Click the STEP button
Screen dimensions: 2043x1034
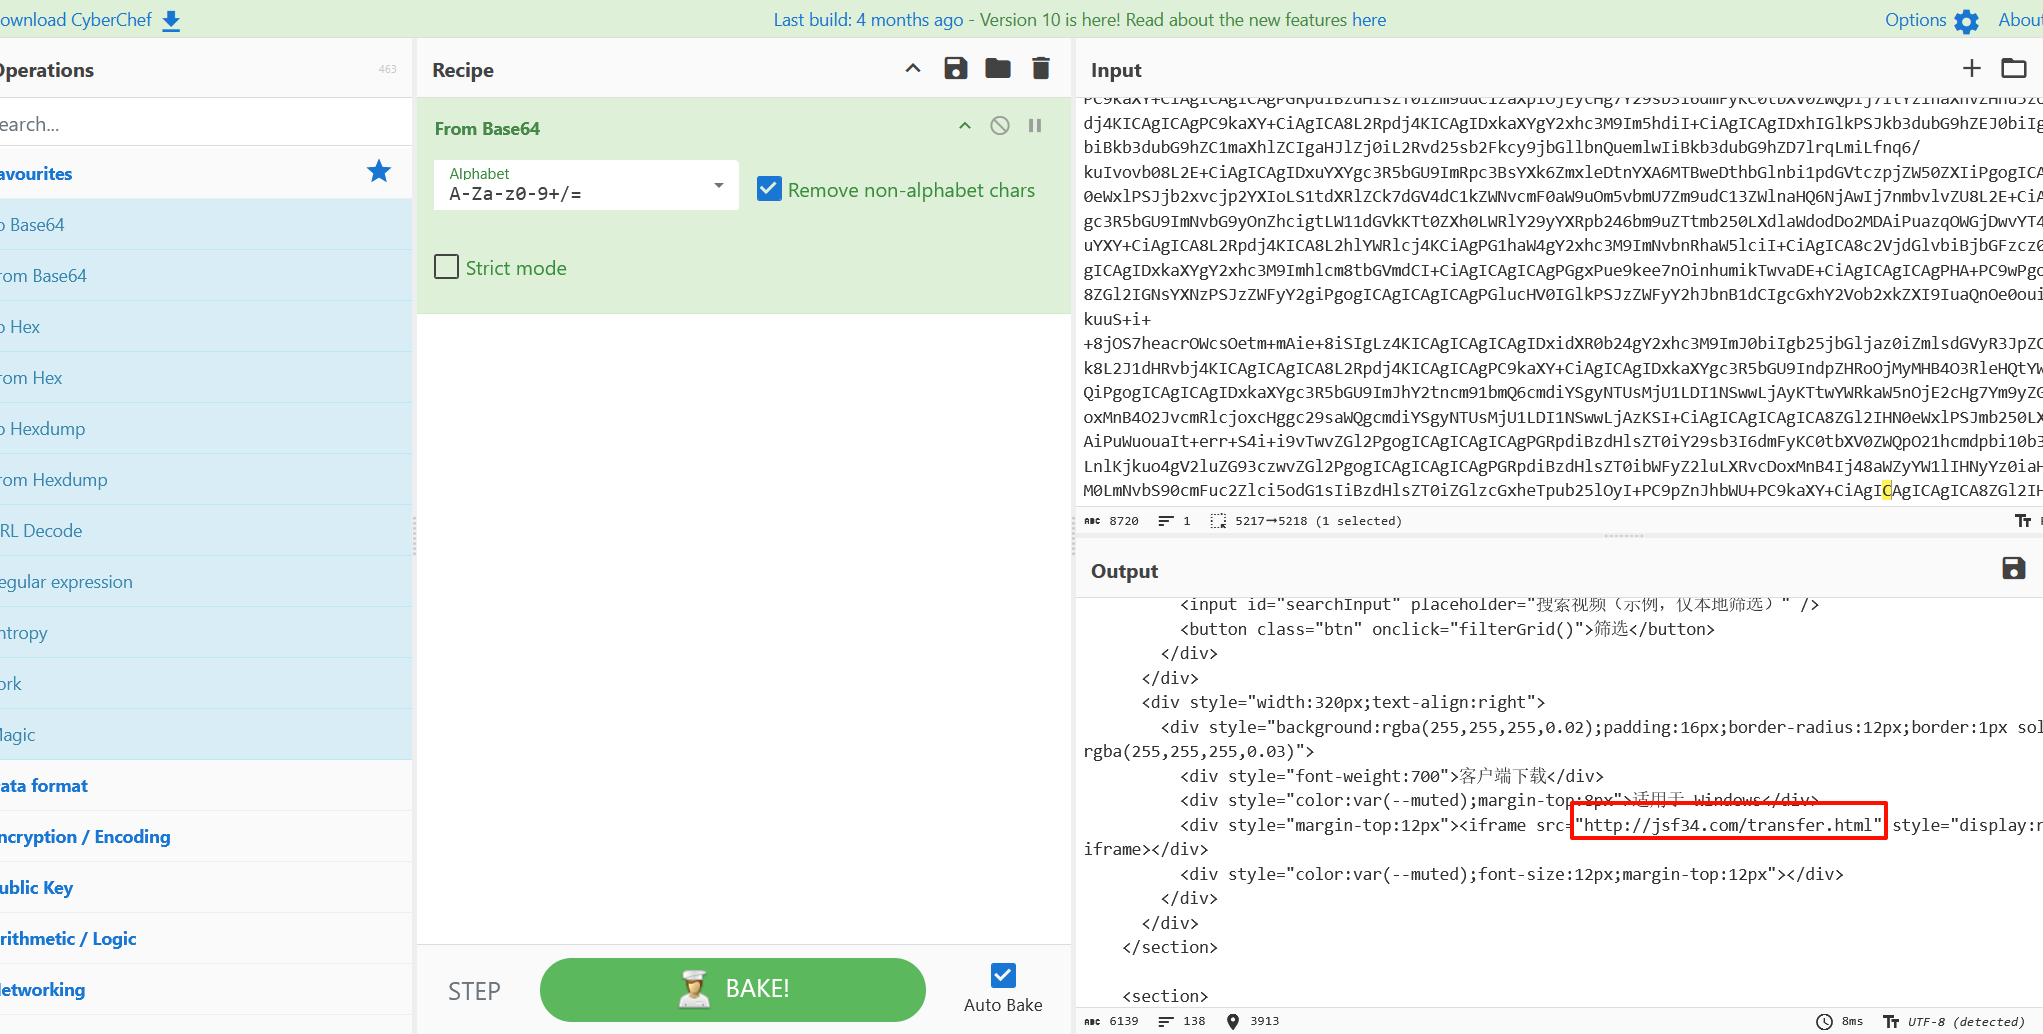474,990
